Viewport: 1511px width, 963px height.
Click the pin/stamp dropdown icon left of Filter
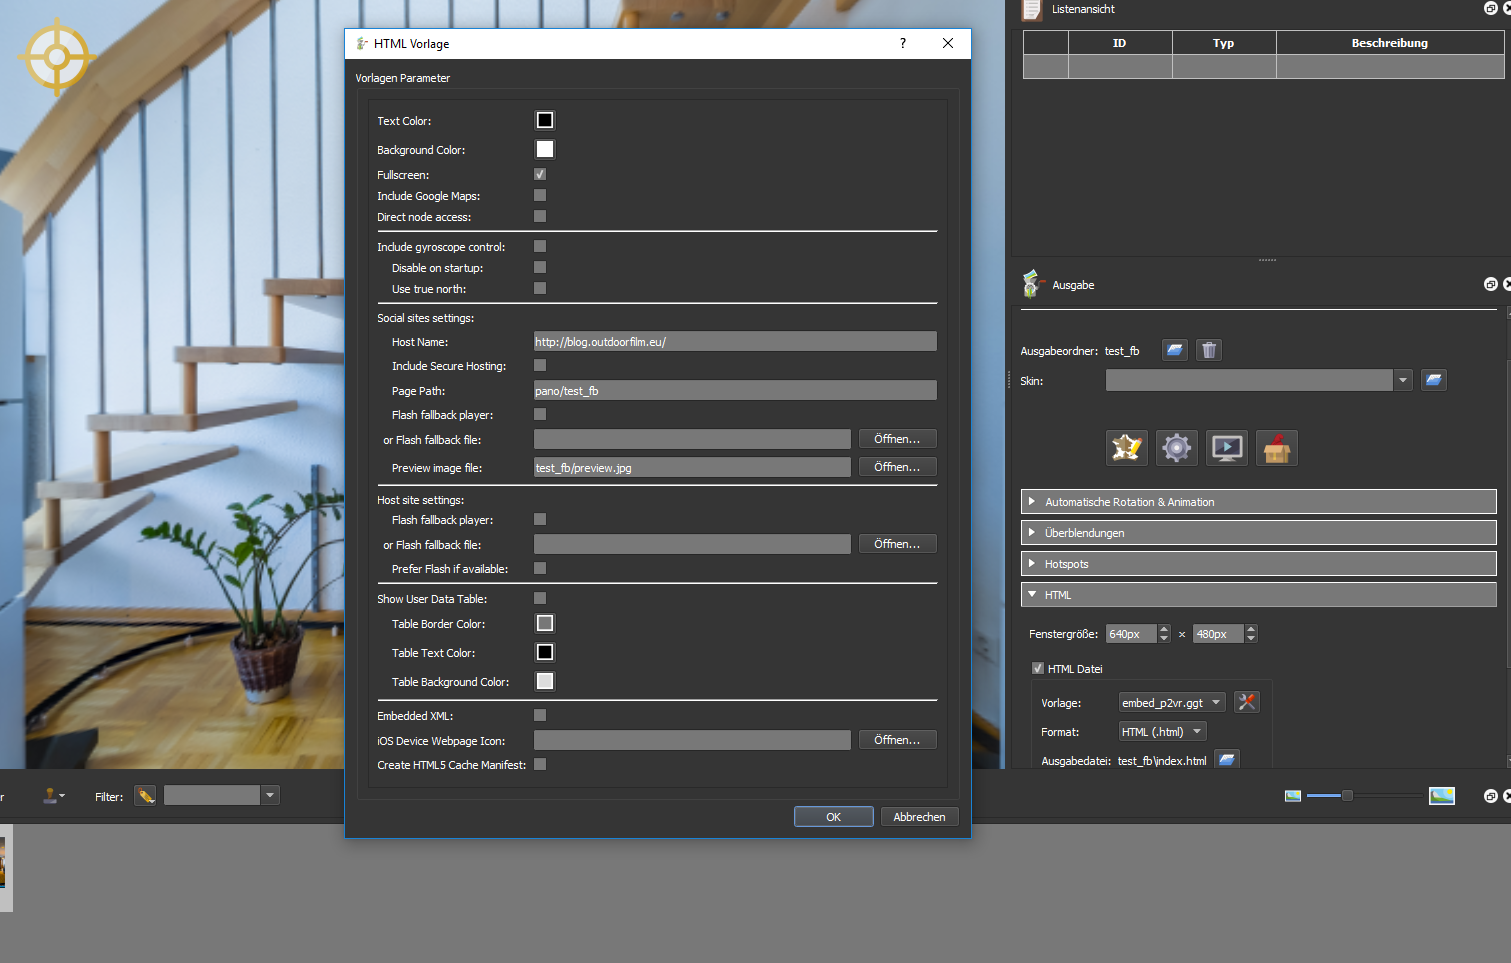click(54, 796)
